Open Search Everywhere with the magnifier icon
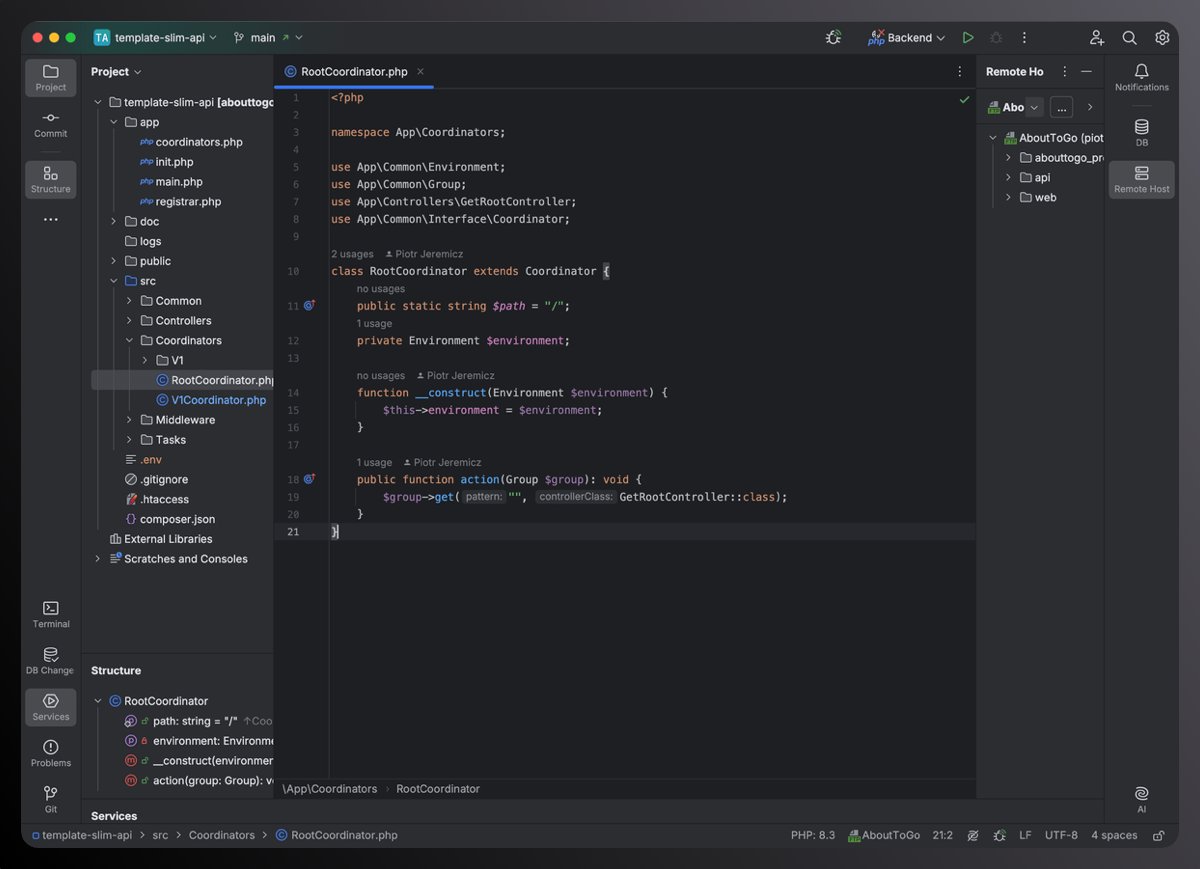Viewport: 1200px width, 869px height. coord(1129,37)
